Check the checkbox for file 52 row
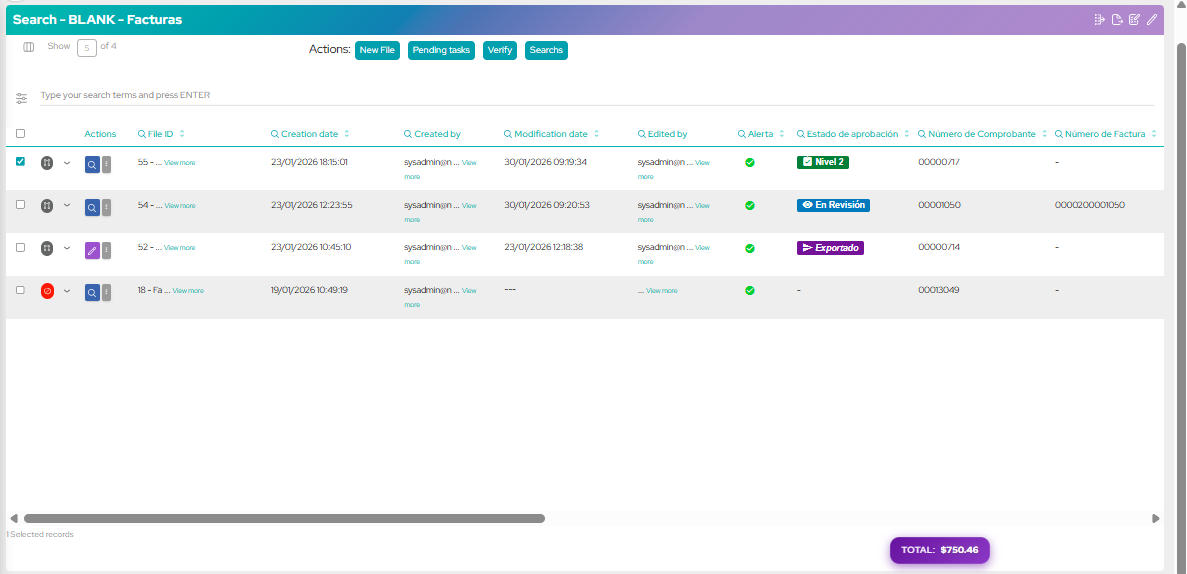The width and height of the screenshot is (1187, 574). click(21, 246)
